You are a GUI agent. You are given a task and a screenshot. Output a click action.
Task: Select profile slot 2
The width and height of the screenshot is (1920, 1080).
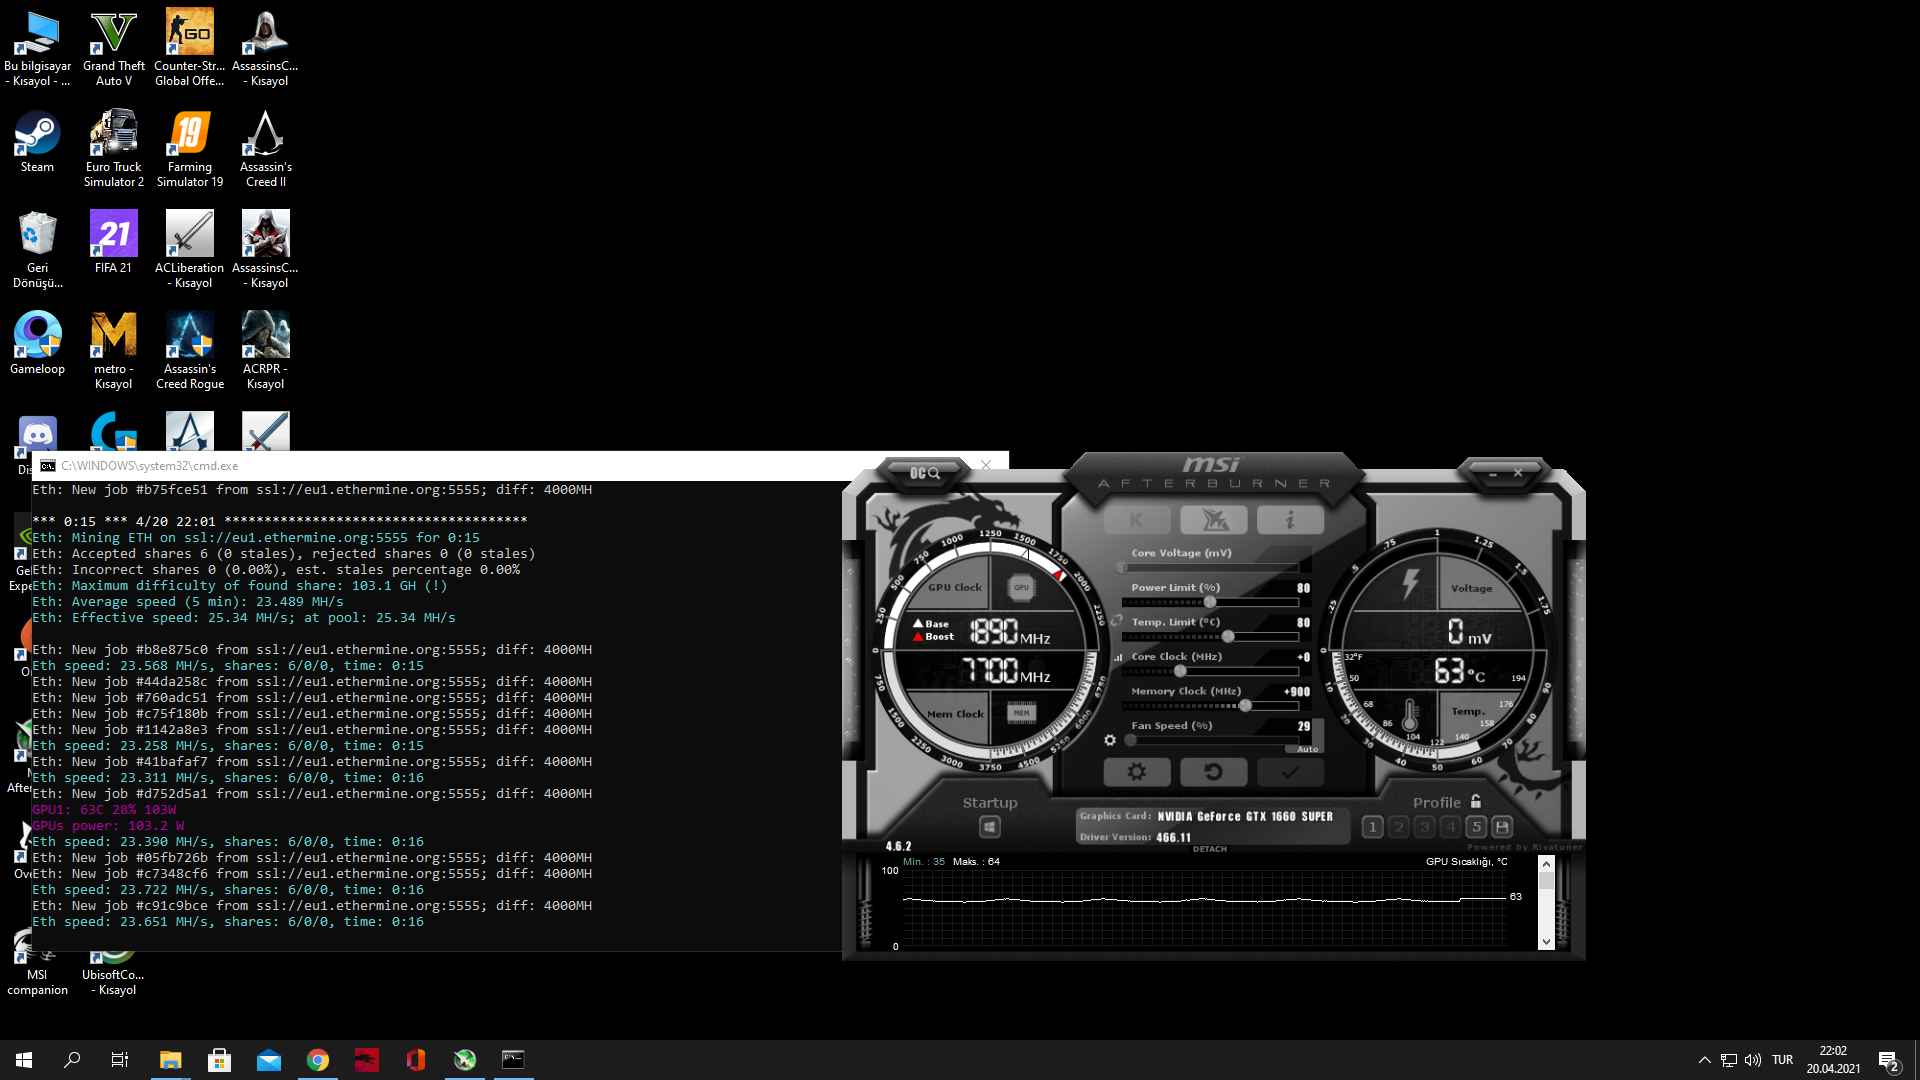(x=1399, y=827)
